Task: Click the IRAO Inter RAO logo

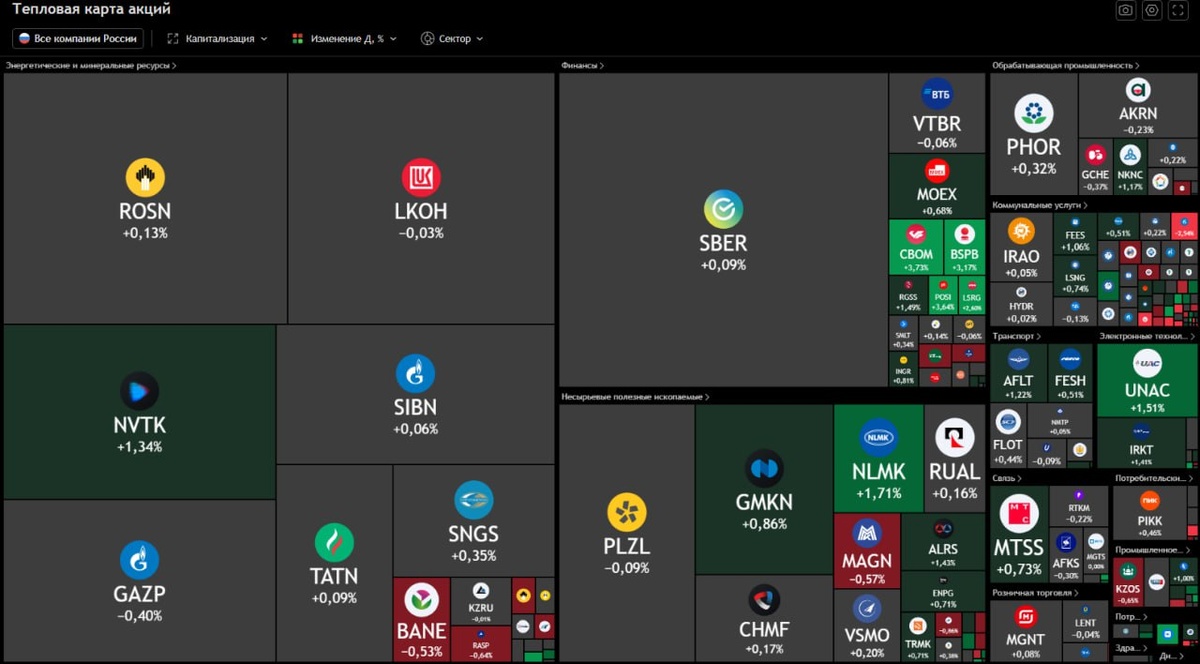Action: click(x=1021, y=232)
